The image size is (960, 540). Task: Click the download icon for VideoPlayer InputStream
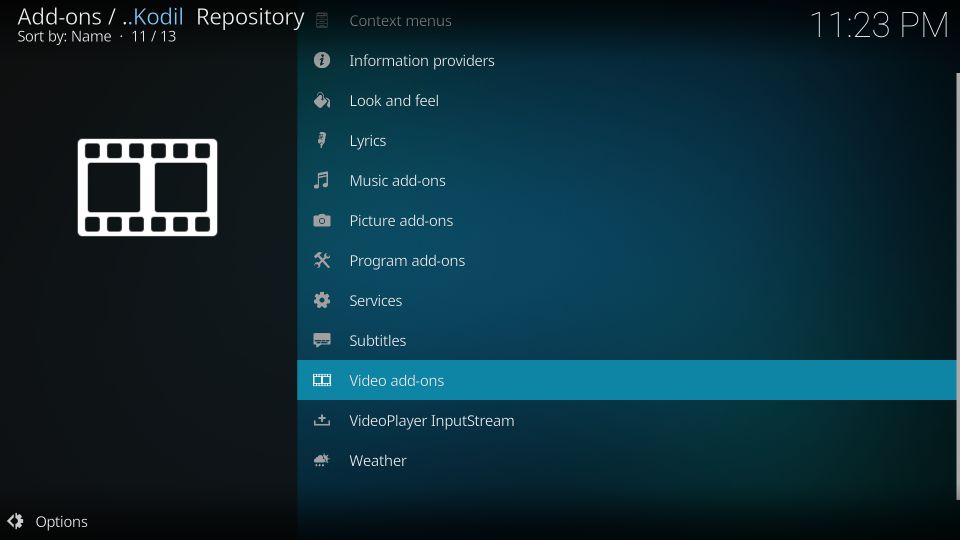click(321, 420)
